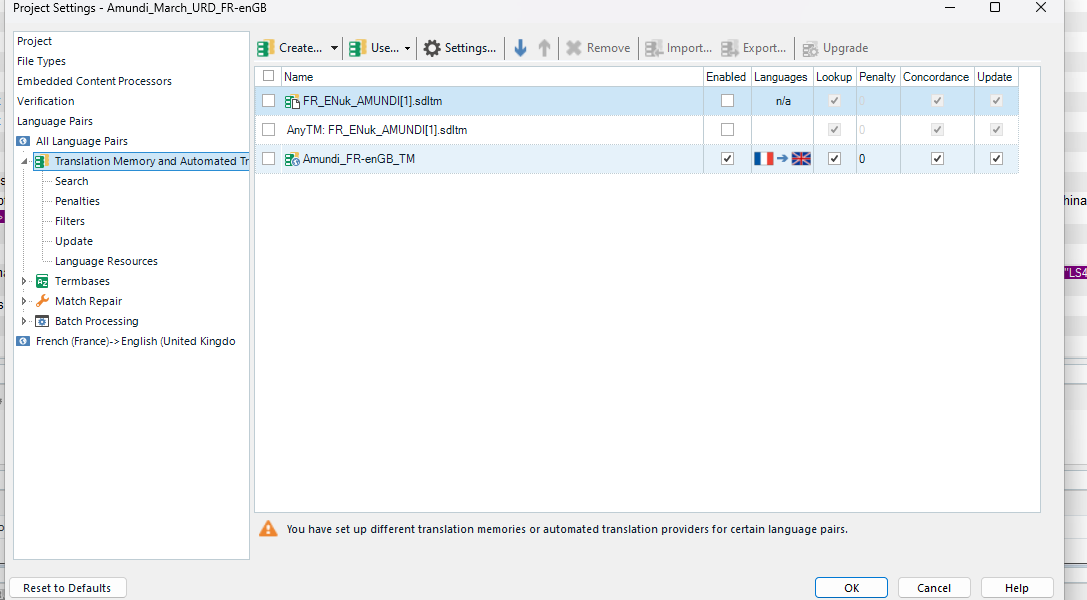This screenshot has width=1087, height=600.
Task: Click the TM icon of Amundi_FR-enGB_TM
Action: click(x=292, y=159)
